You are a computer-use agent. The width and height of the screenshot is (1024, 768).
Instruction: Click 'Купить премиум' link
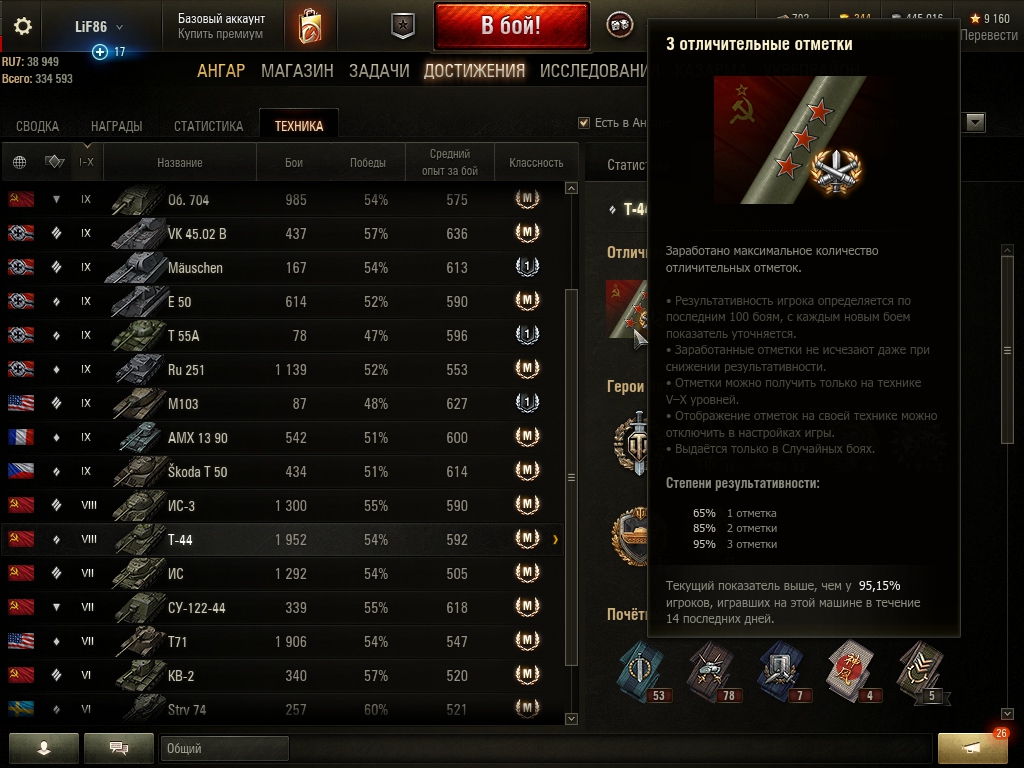click(x=221, y=34)
